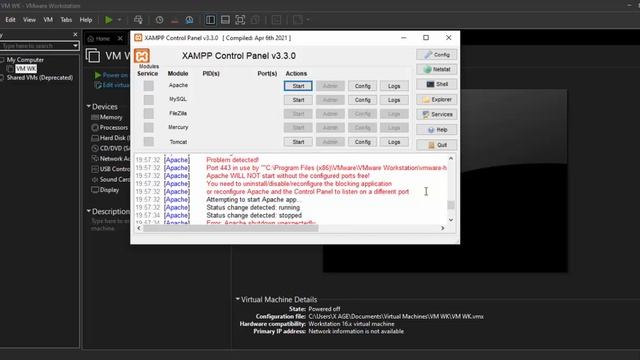
Task: View Apache Logs
Action: [394, 86]
